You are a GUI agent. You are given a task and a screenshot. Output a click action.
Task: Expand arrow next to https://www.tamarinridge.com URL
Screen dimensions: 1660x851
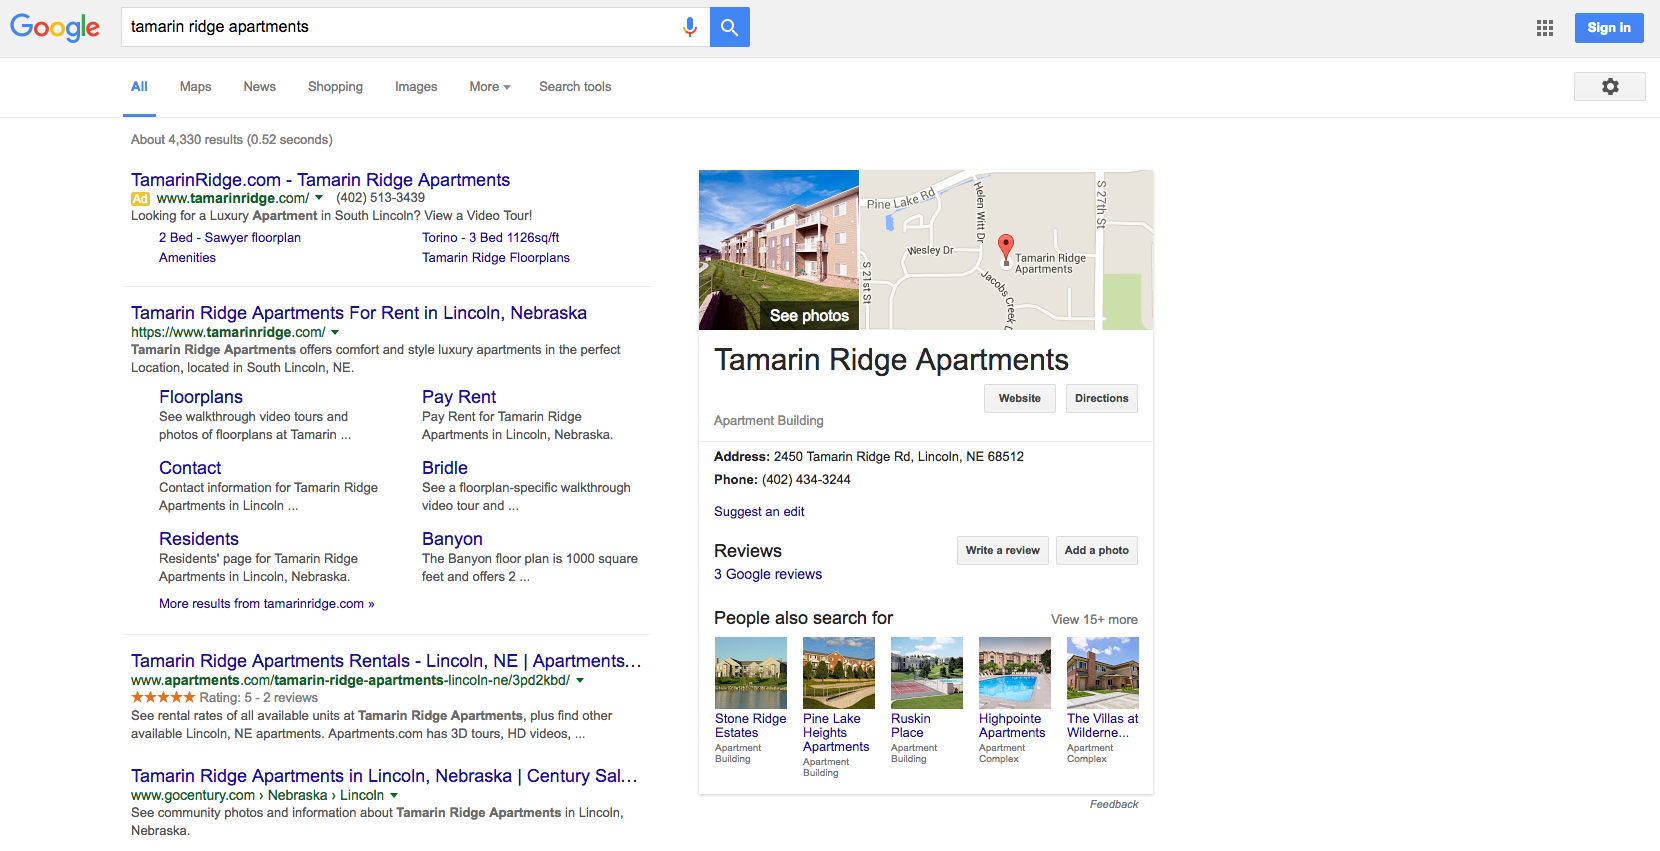click(x=335, y=332)
